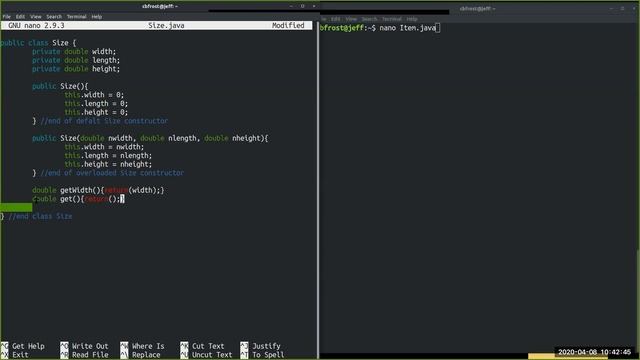Viewport: 640px width, 360px height.
Task: Click the 'Modified' status in nano header
Action: tap(288, 25)
